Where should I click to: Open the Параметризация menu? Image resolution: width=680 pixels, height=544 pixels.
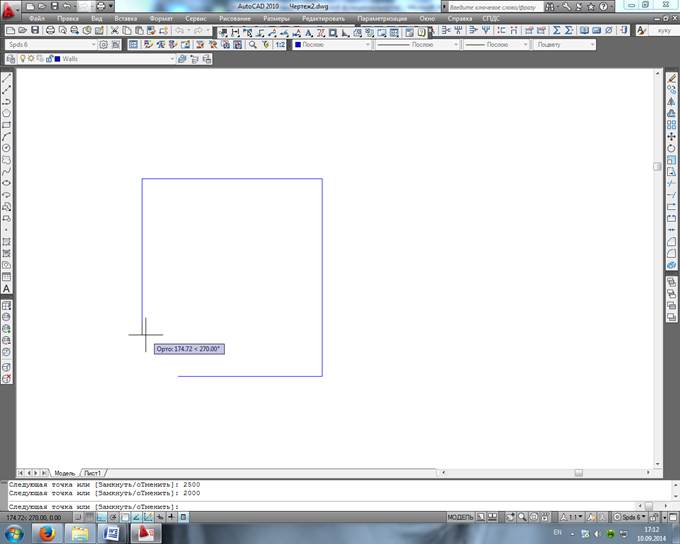(x=382, y=19)
